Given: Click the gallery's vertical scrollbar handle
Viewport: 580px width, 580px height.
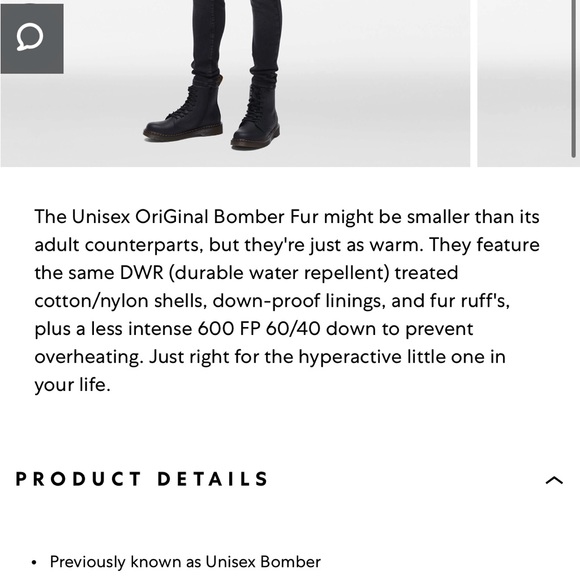Looking at the screenshot, I should (x=574, y=78).
